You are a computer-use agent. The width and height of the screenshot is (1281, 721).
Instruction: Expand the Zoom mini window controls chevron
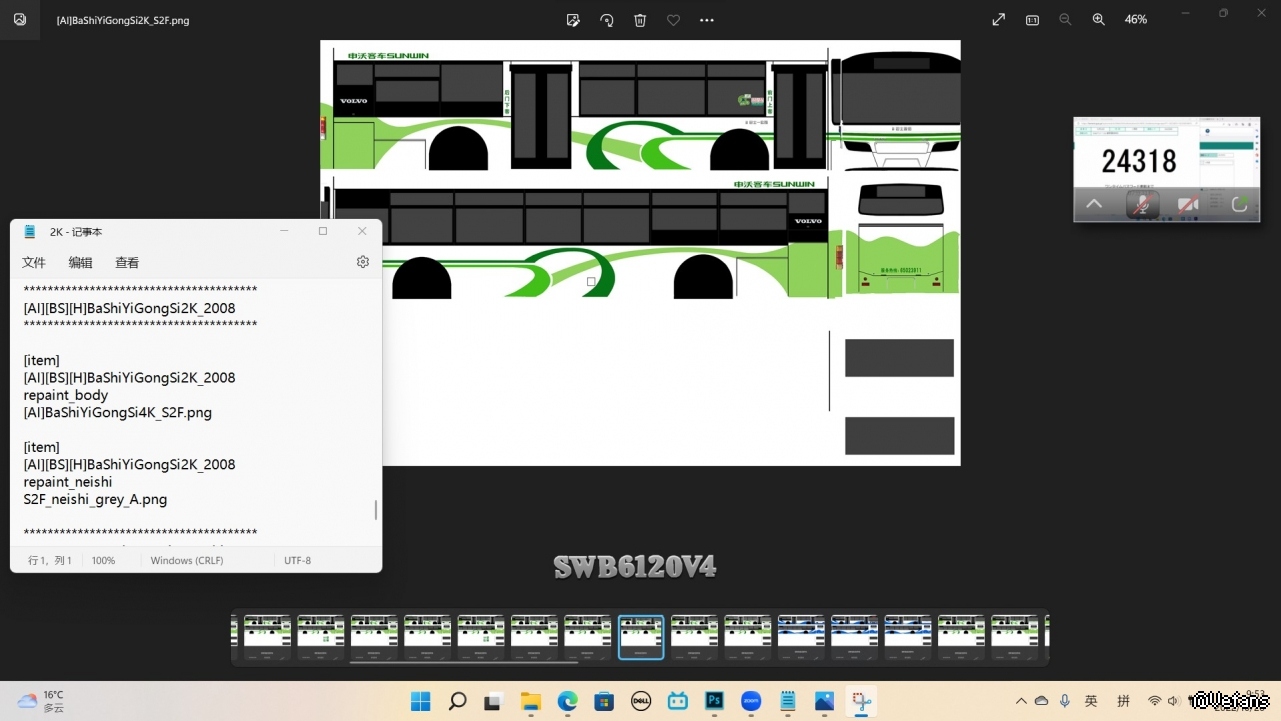[1094, 204]
